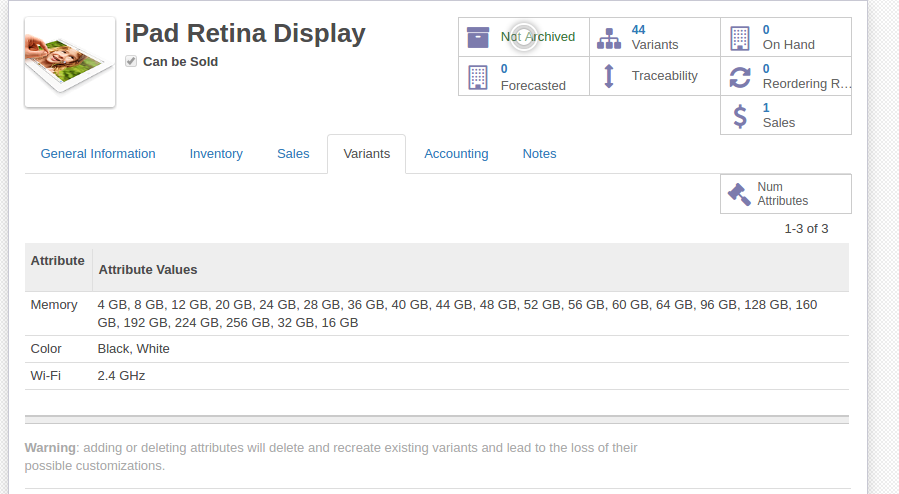899x494 pixels.
Task: Click the Warning note about attributes
Action: (331, 457)
